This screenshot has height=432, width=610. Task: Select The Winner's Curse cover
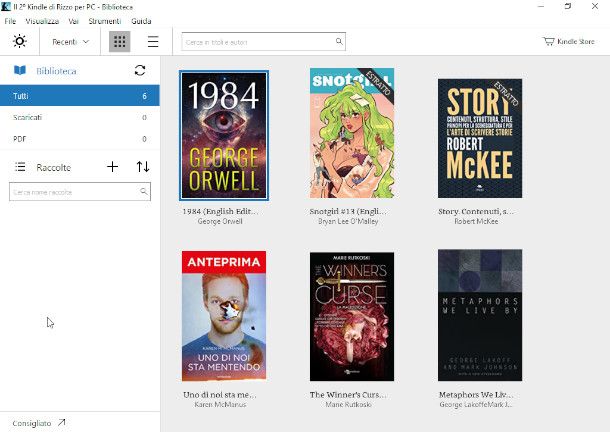(x=352, y=316)
